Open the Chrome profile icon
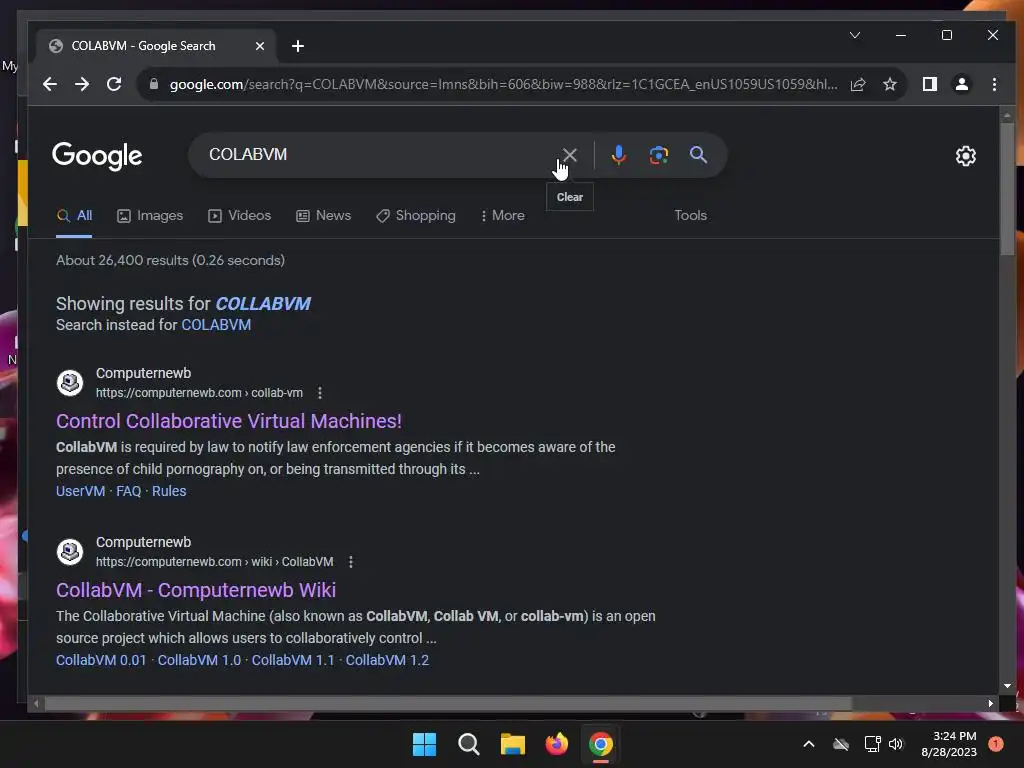Screen dimensions: 1024x768 point(961,84)
